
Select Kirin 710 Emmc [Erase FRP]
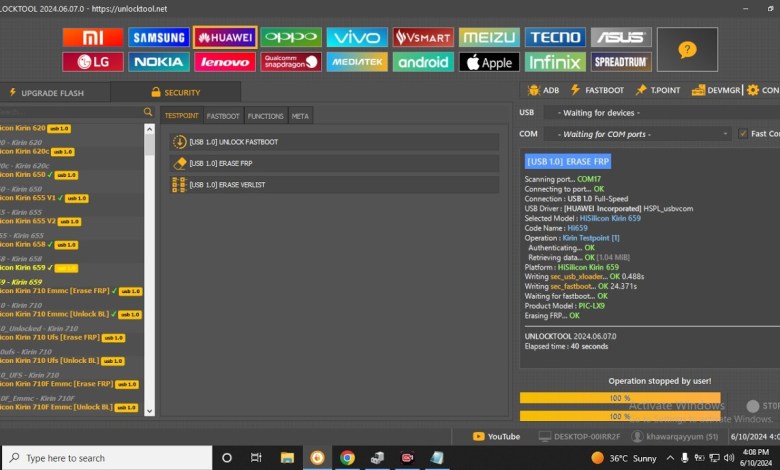click(x=71, y=291)
